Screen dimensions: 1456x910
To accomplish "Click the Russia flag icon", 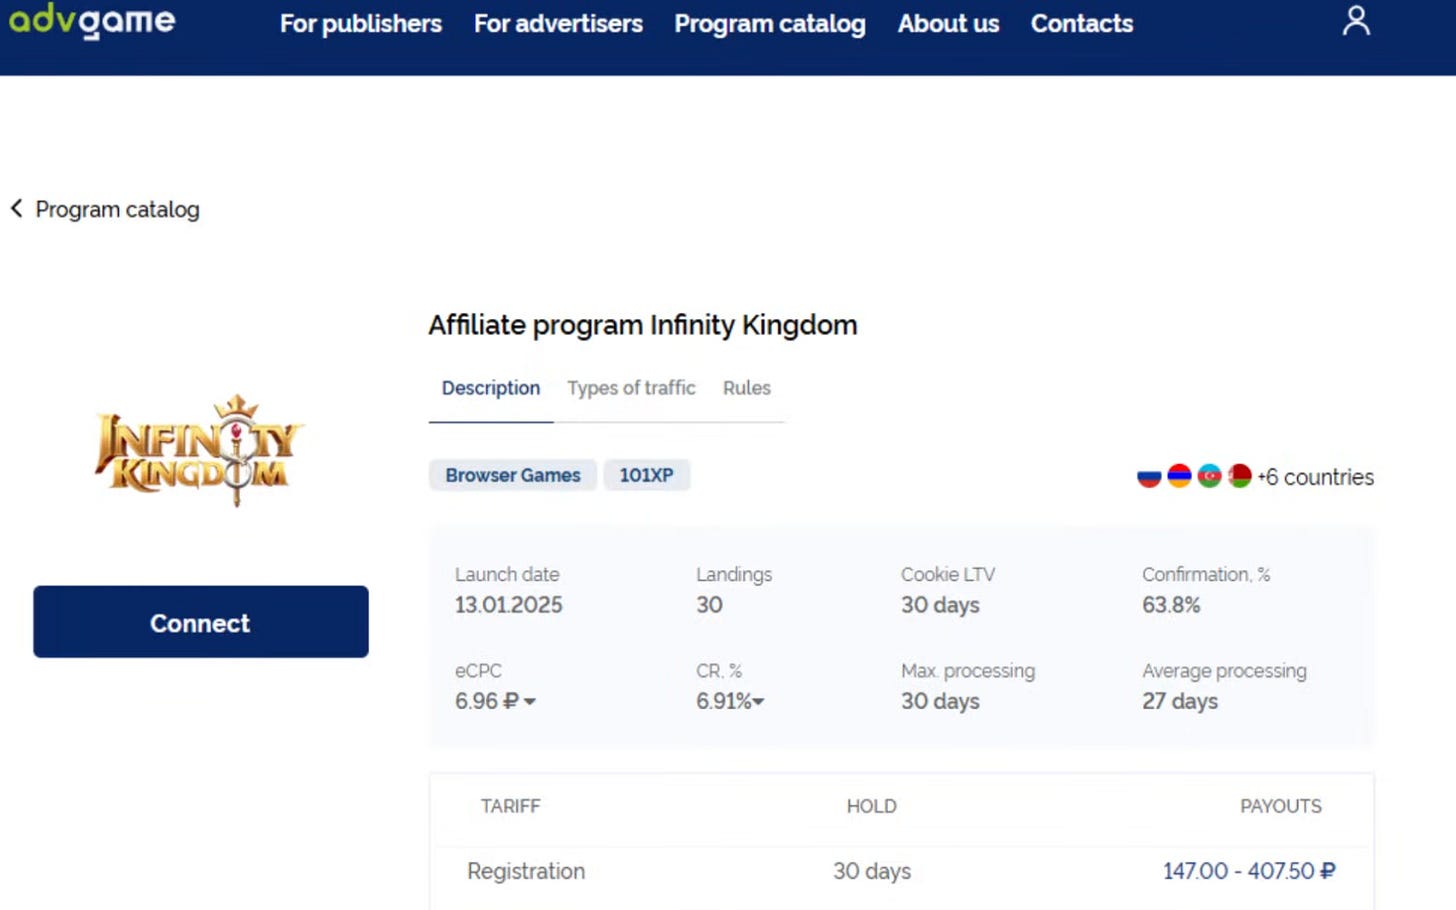I will 1149,477.
